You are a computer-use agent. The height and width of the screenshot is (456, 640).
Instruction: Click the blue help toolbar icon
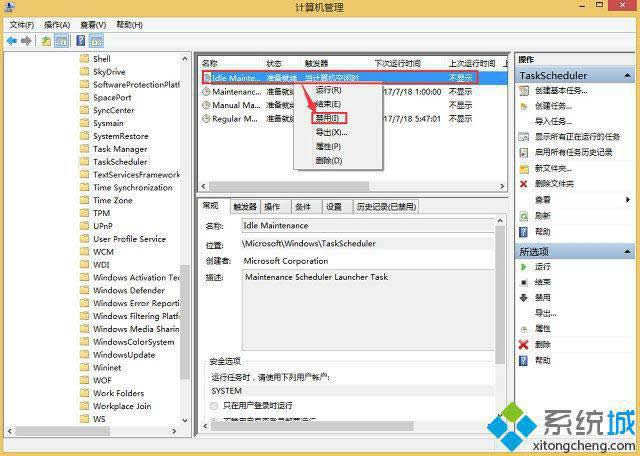[x=81, y=40]
